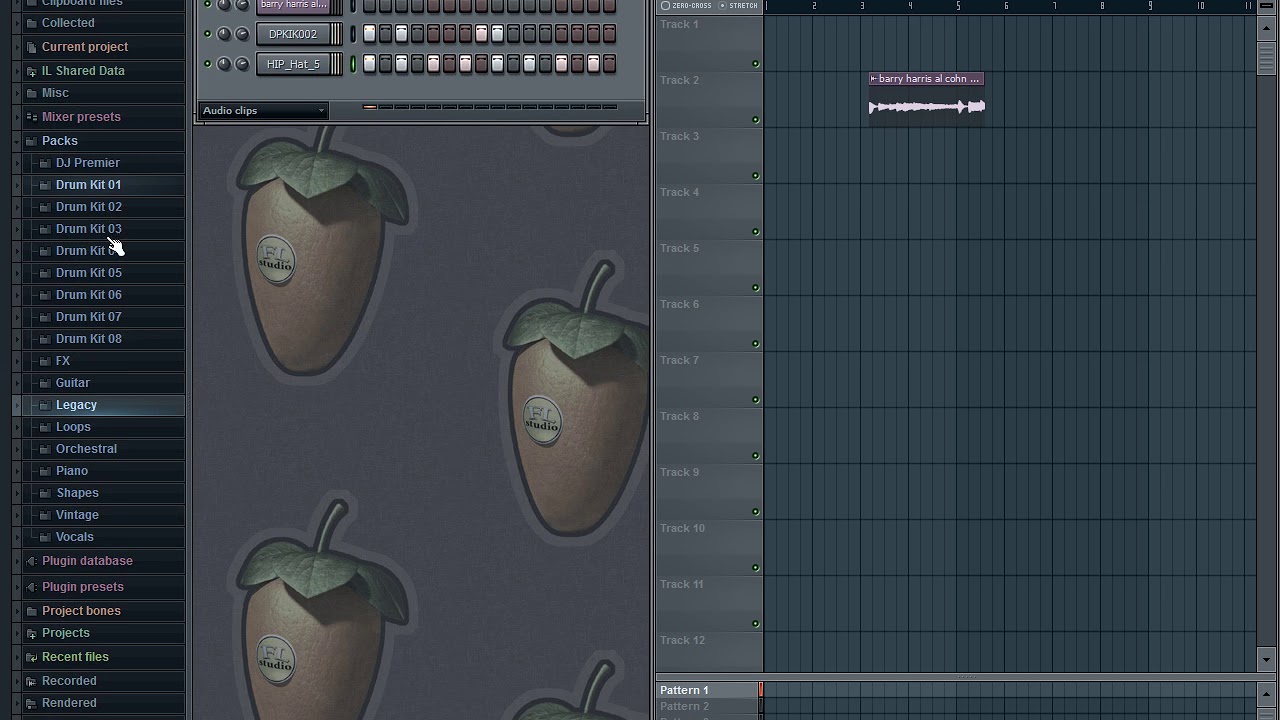Expand the Piano folder arrow
The width and height of the screenshot is (1280, 720).
[17, 471]
